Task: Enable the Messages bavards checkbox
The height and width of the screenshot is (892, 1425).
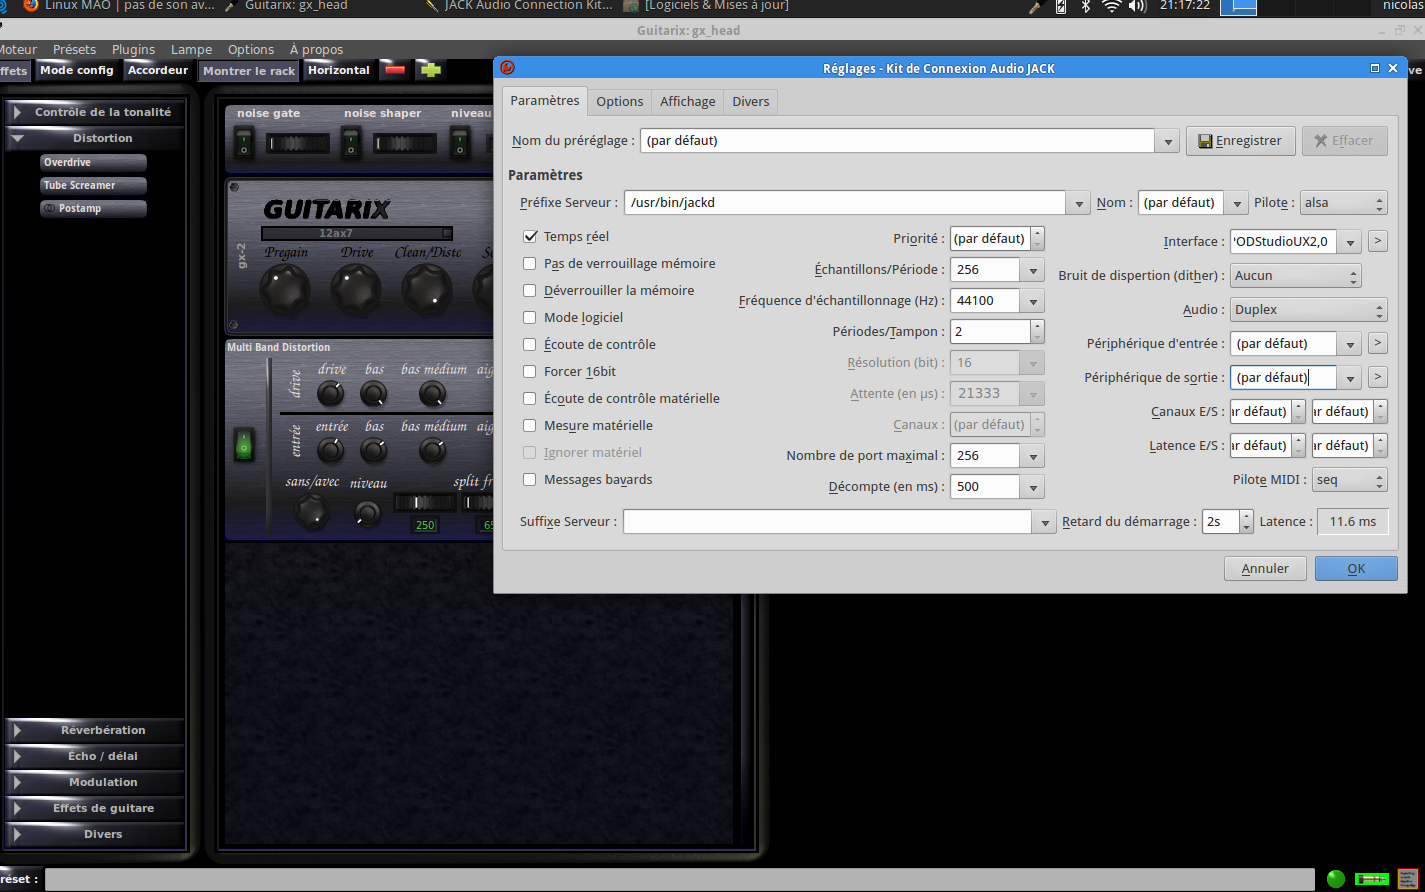Action: [531, 480]
